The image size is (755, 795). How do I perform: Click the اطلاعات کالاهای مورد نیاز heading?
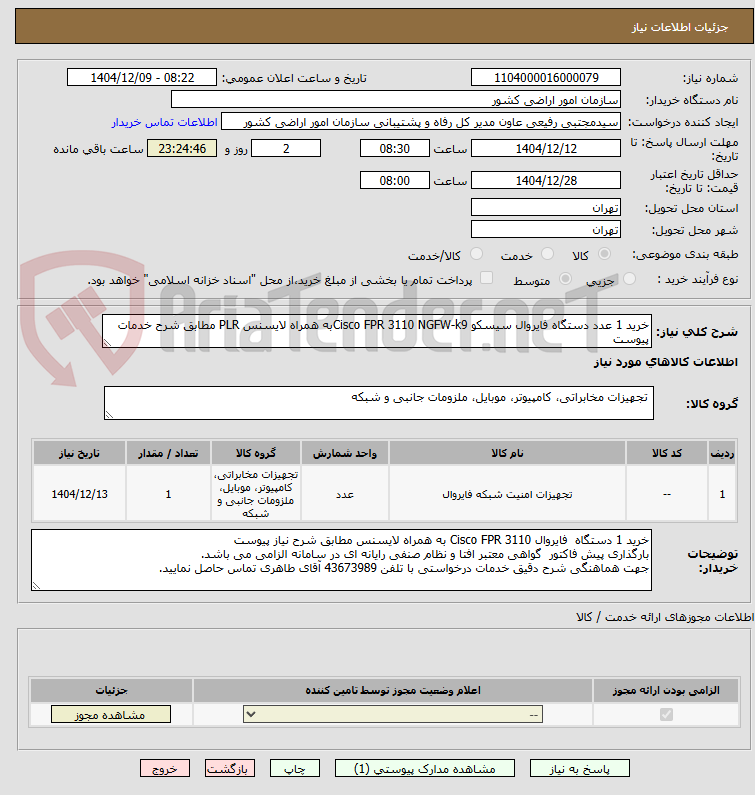tap(666, 362)
